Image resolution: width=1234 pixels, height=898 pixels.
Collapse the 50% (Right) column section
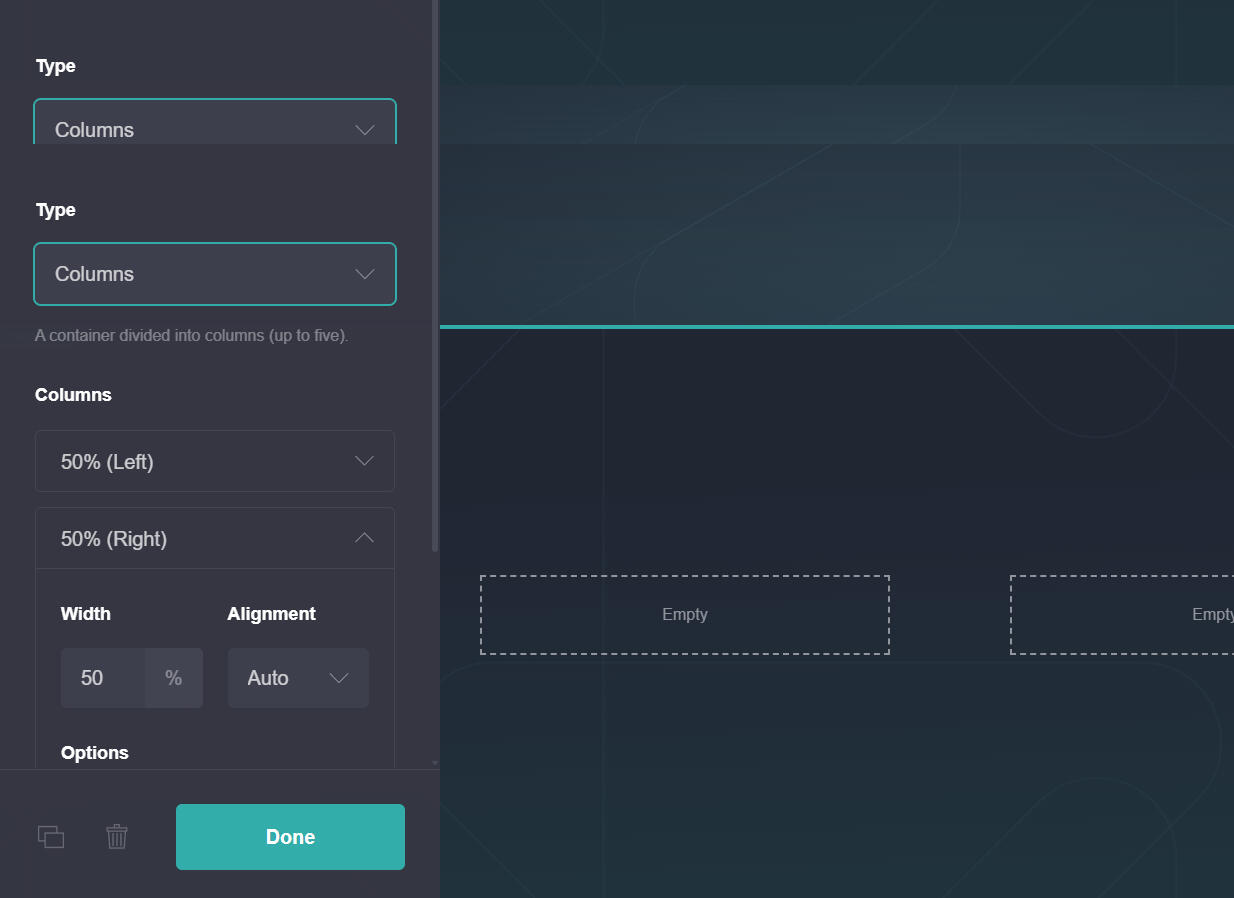215,539
